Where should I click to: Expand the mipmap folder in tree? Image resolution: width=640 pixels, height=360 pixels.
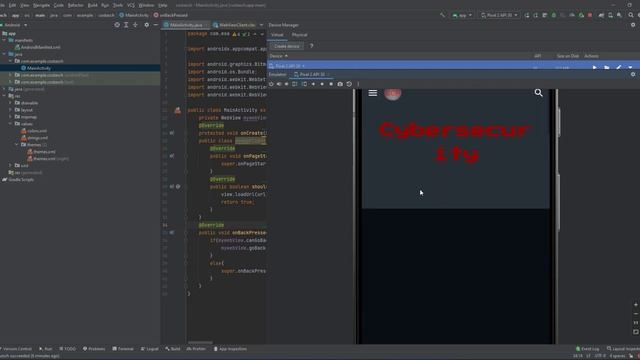11,117
